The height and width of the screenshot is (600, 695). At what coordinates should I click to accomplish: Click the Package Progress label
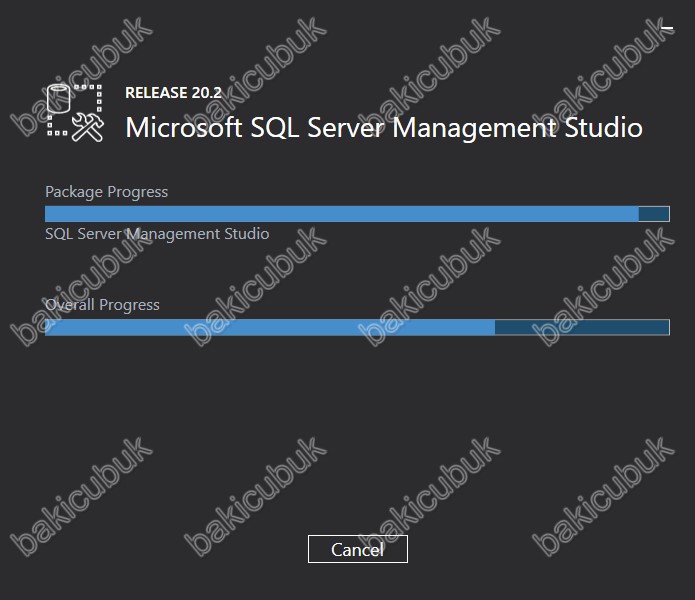(106, 192)
